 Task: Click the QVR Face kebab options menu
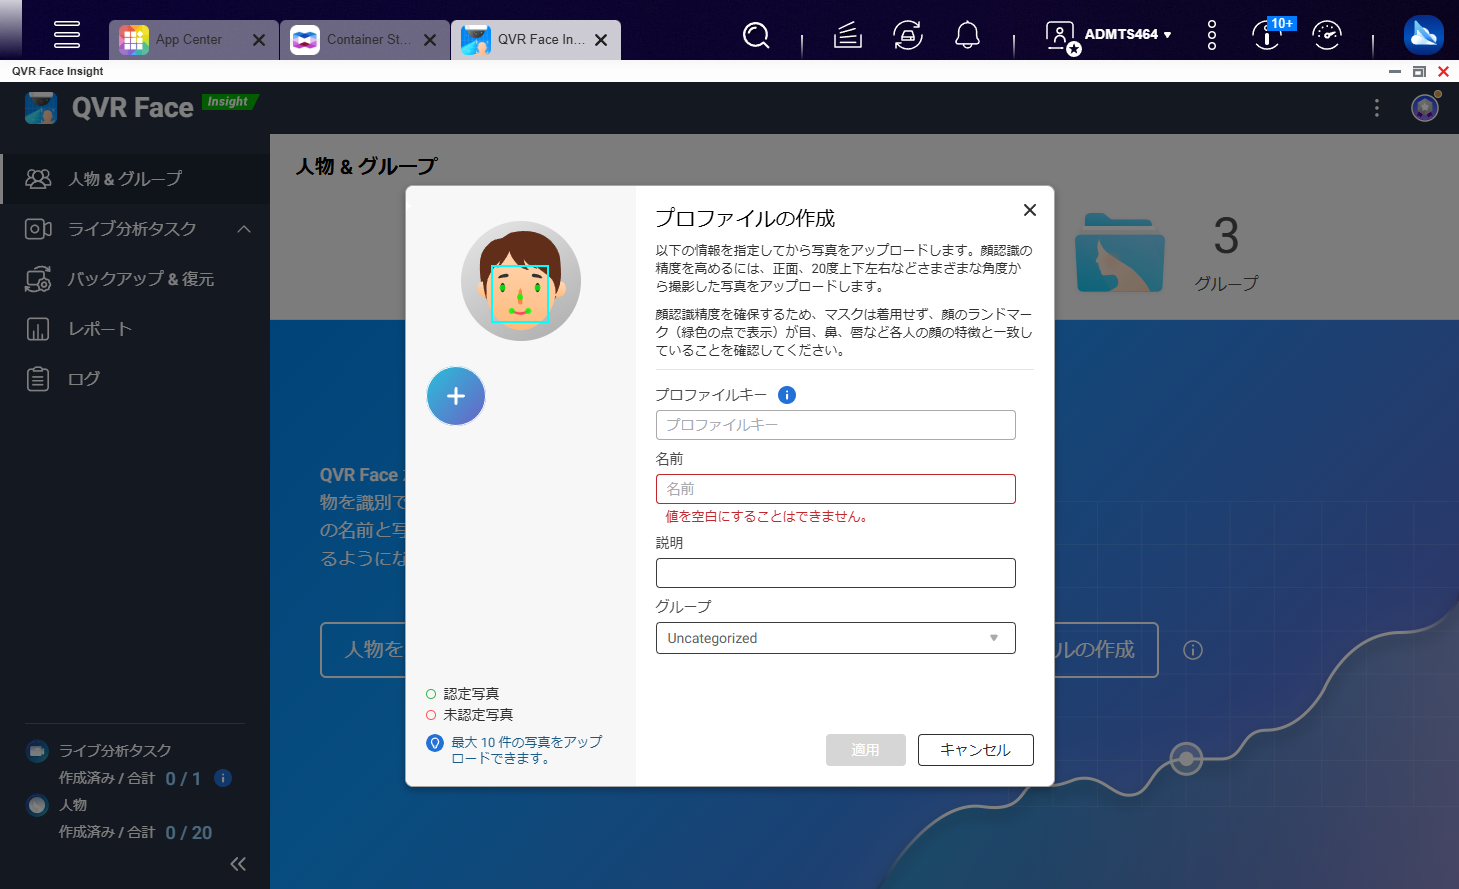click(1377, 107)
